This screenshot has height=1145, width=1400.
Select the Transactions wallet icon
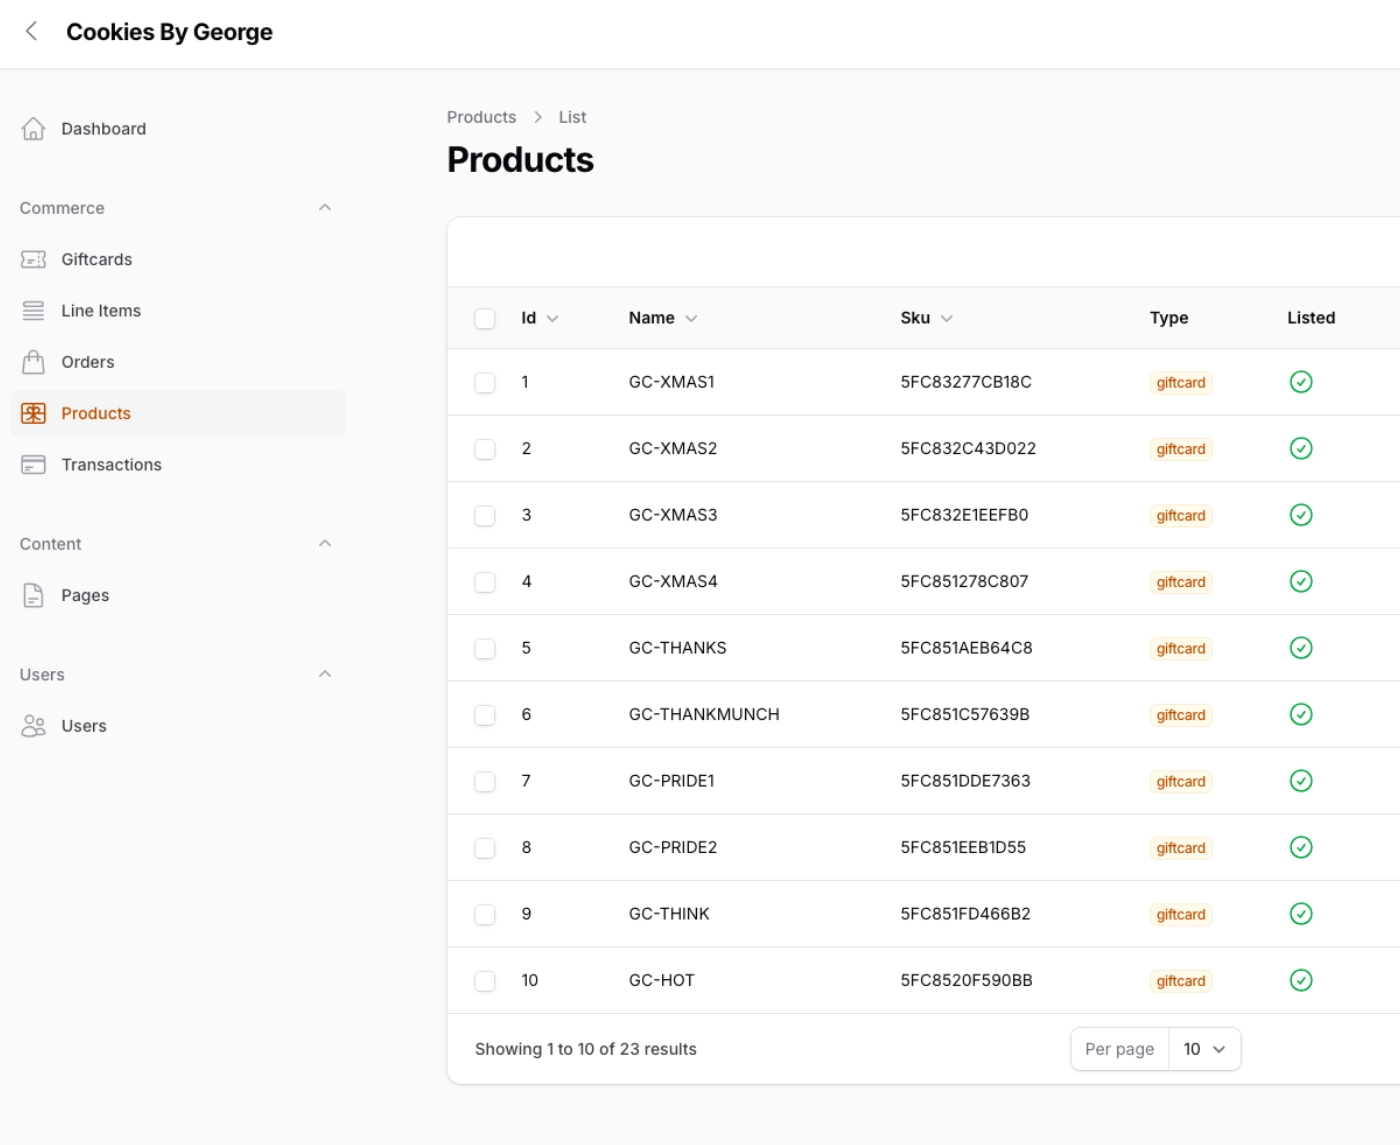33,464
